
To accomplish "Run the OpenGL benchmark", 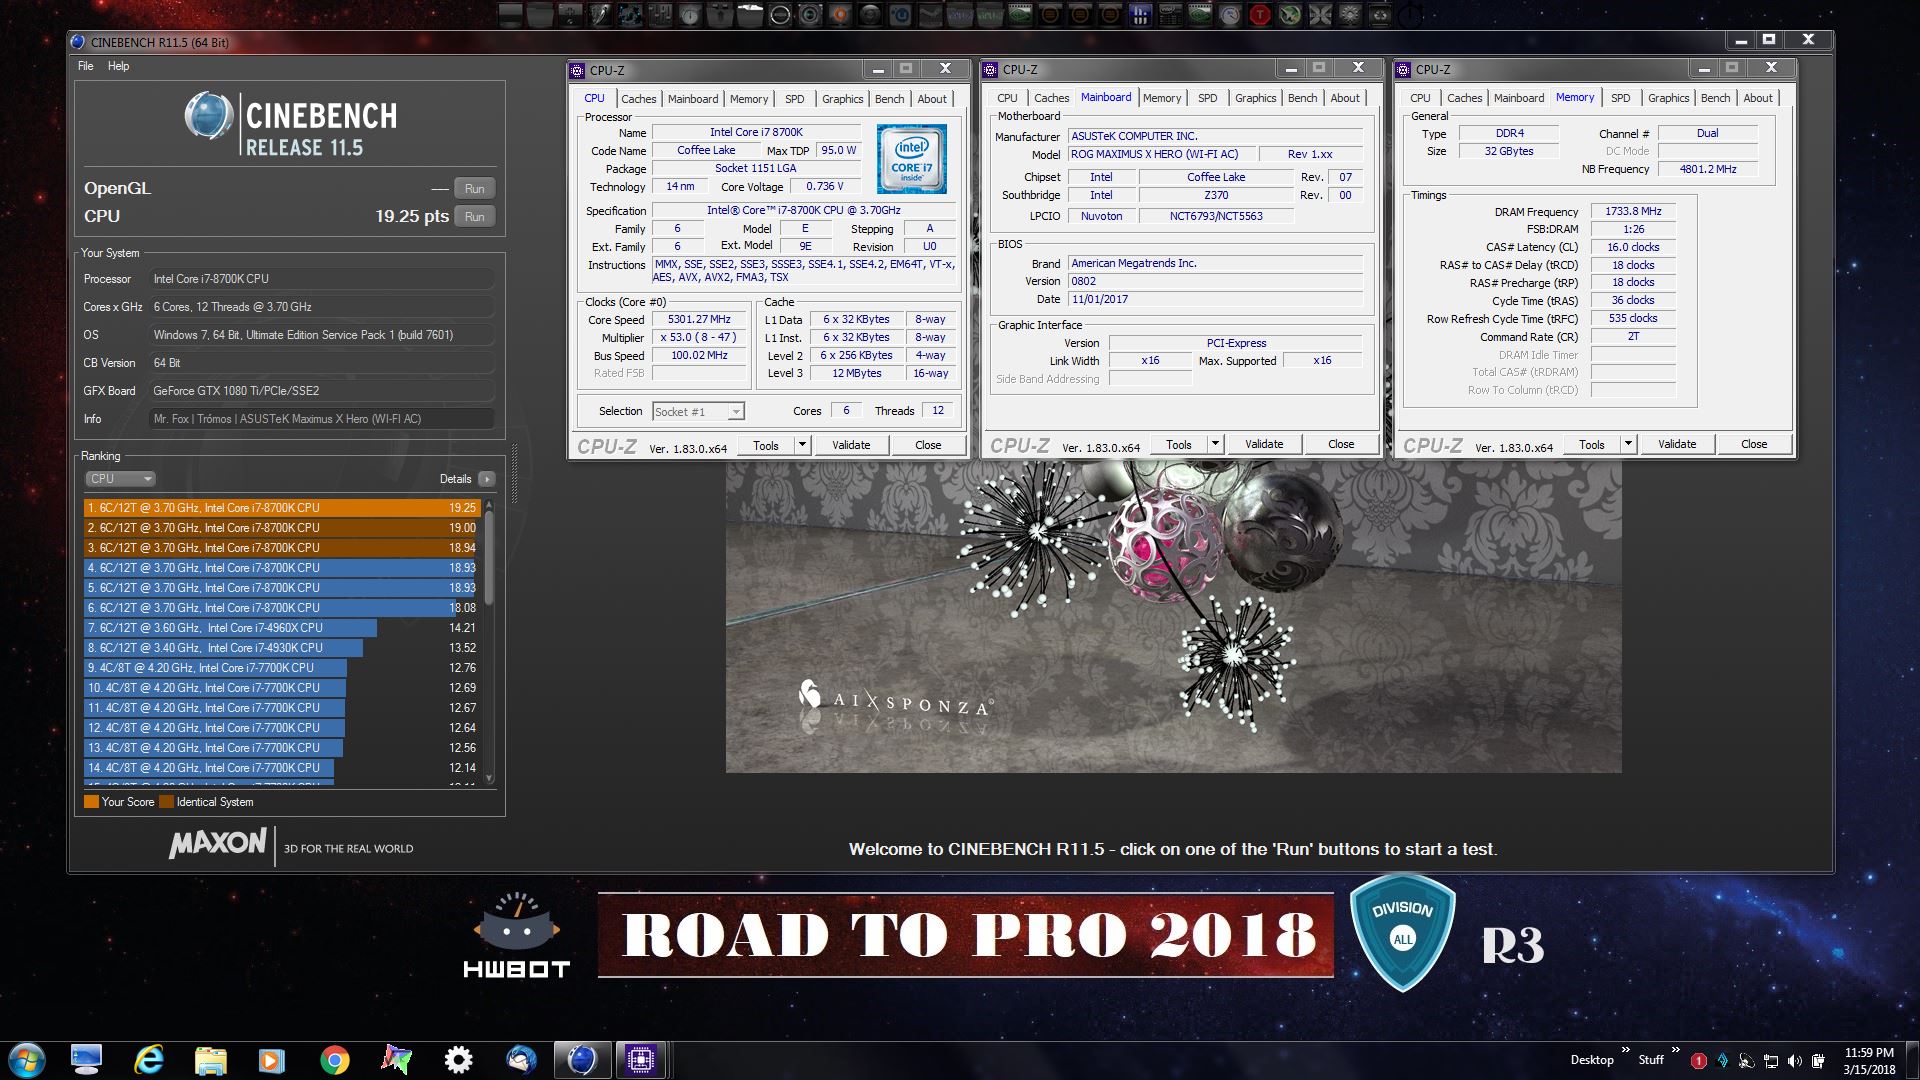I will tap(475, 189).
